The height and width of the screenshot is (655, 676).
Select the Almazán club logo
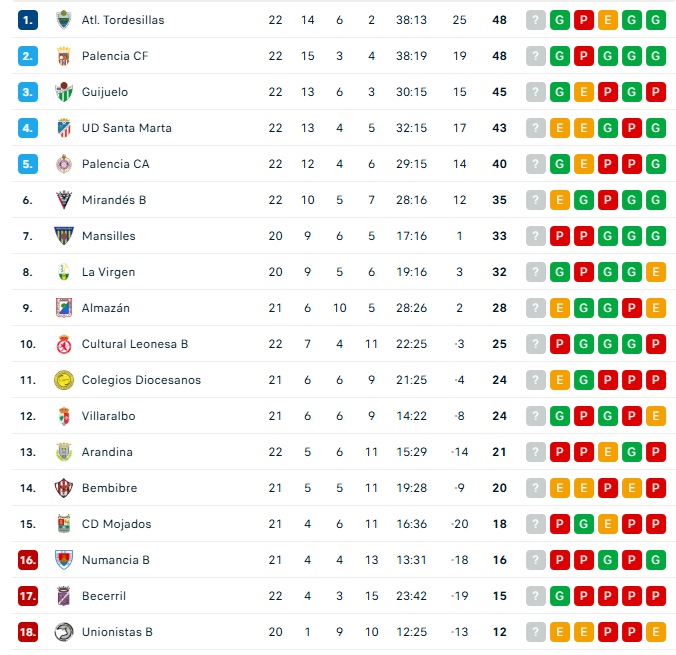click(64, 308)
